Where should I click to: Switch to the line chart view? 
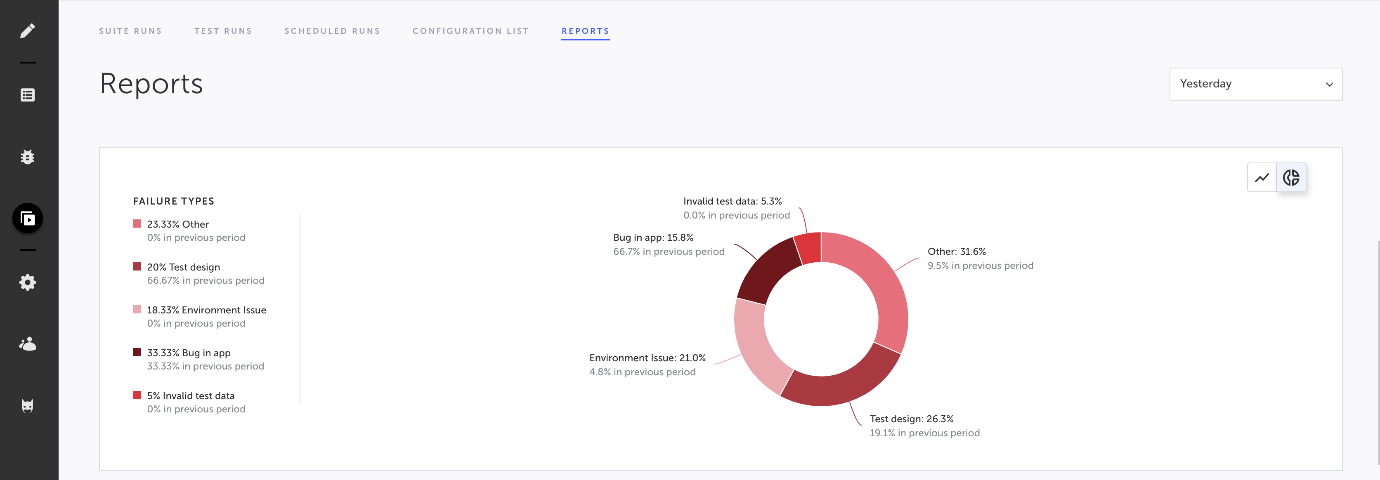coord(1262,178)
